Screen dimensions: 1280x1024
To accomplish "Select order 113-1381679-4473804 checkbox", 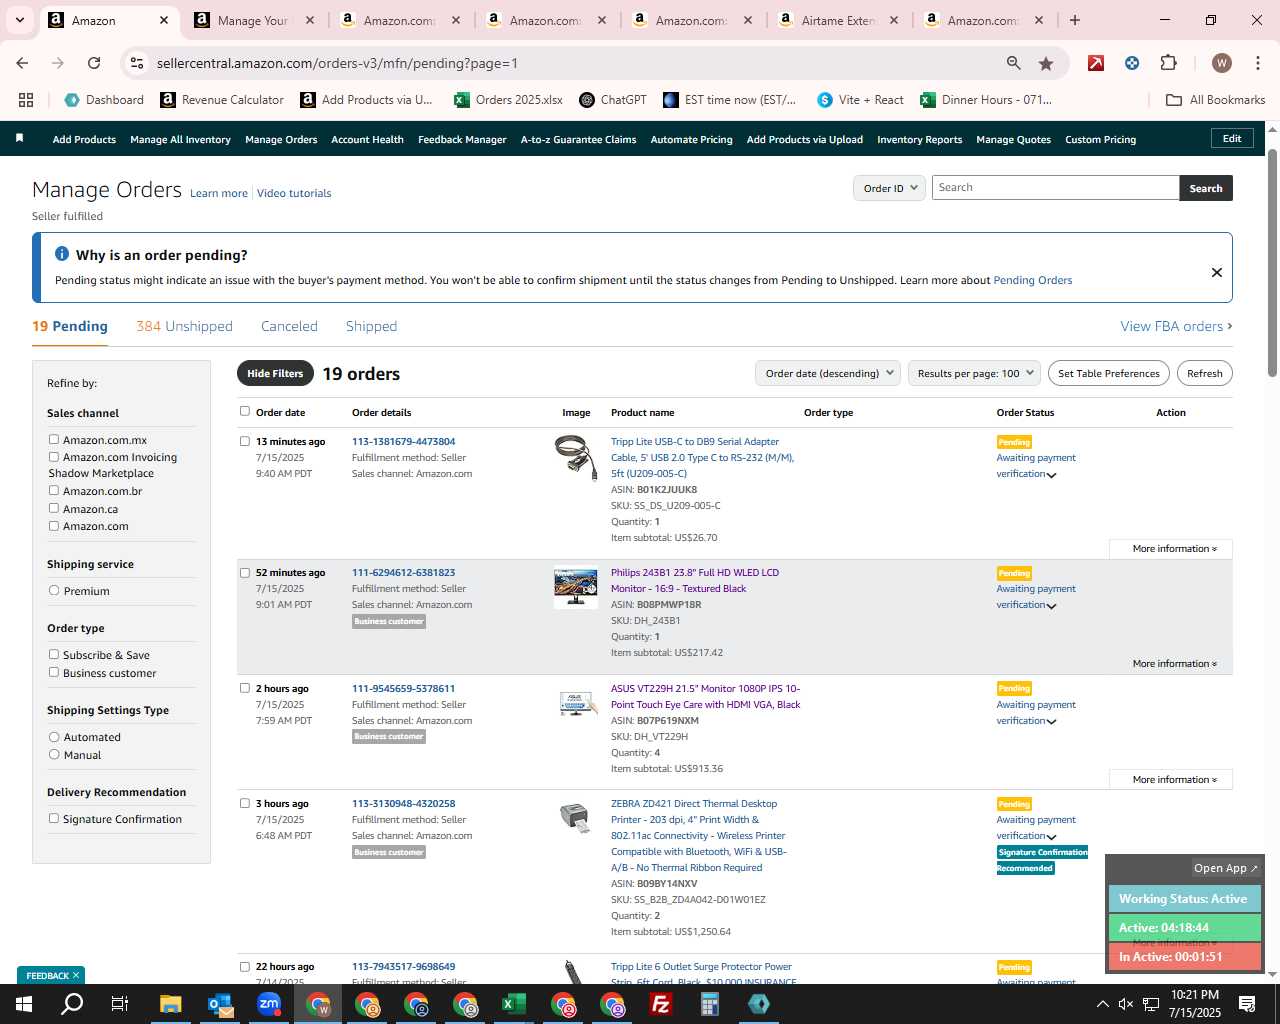I will (245, 441).
